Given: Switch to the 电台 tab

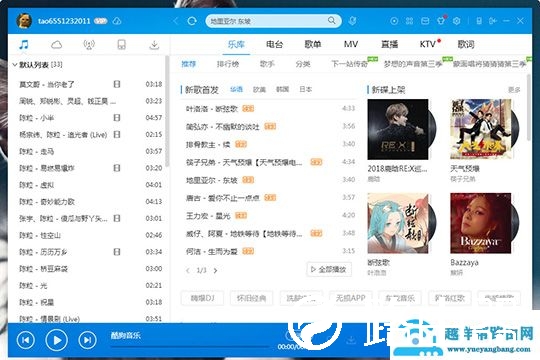Looking at the screenshot, I should point(274,44).
